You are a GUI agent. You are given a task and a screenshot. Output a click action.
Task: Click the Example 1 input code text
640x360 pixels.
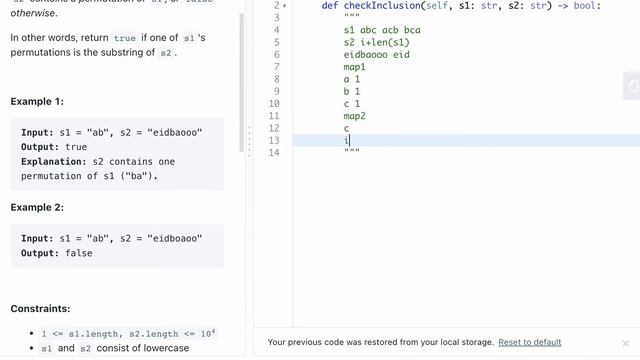111,133
